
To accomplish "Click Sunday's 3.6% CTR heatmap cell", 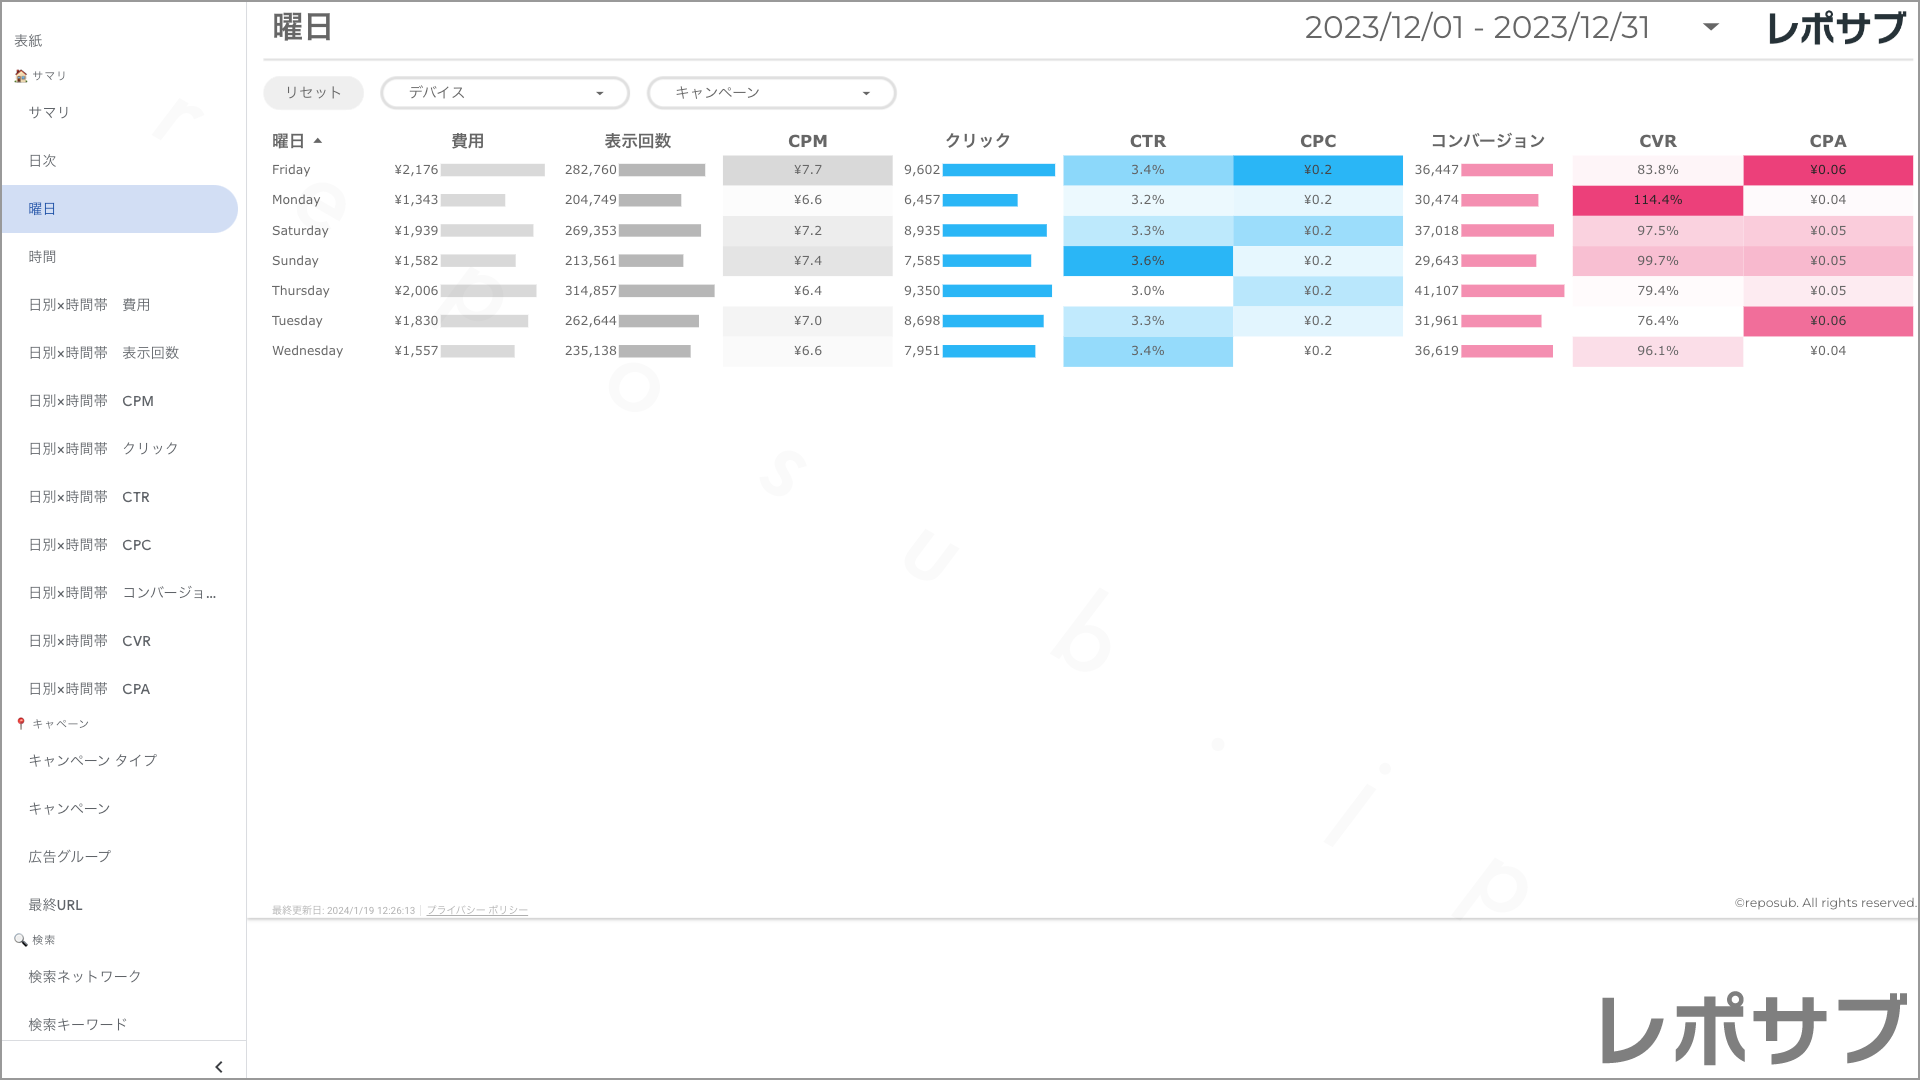I will click(x=1147, y=261).
